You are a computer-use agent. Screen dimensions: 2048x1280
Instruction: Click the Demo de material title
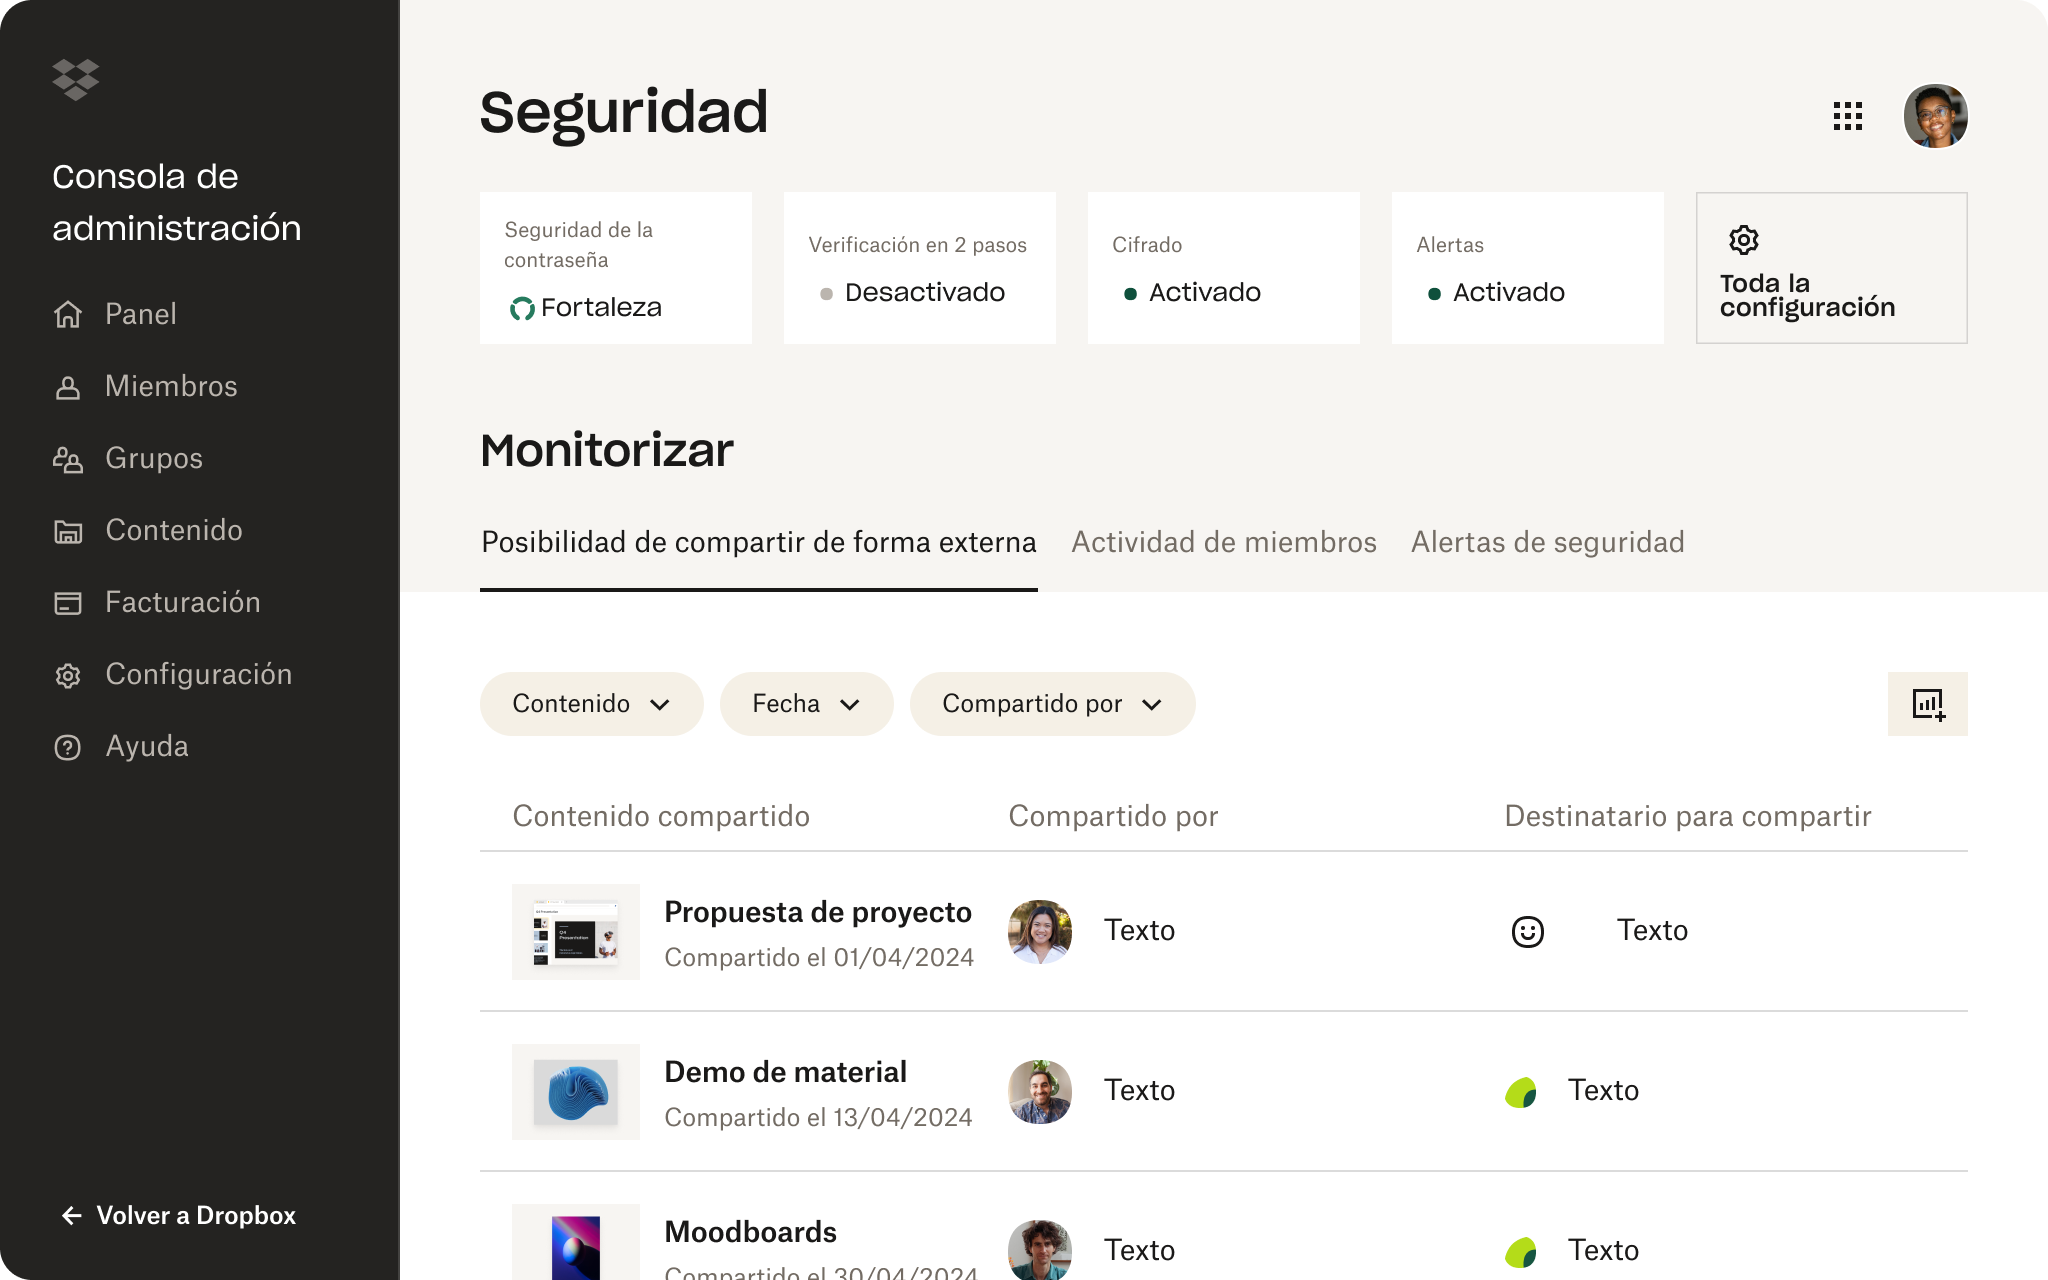(786, 1073)
